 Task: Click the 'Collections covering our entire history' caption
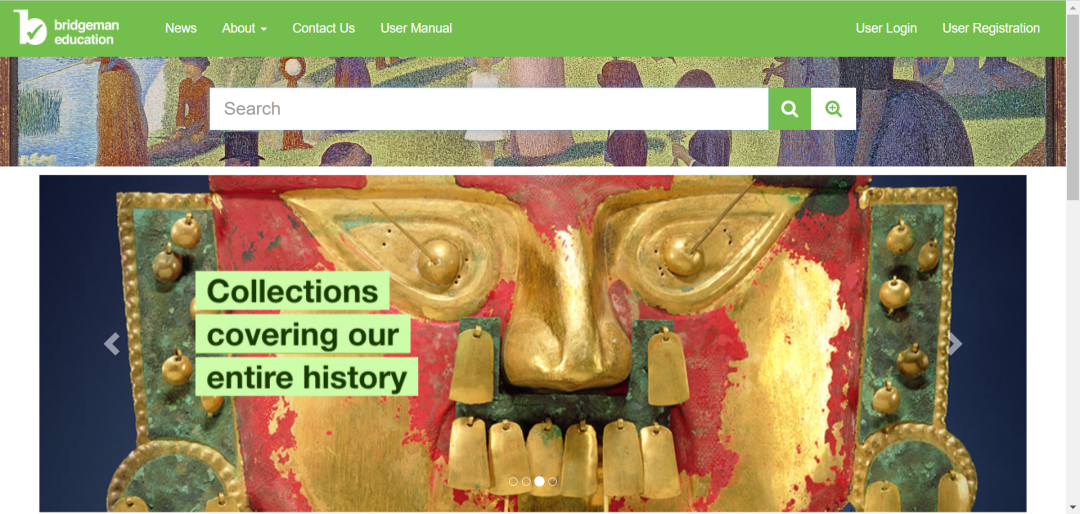click(x=307, y=334)
